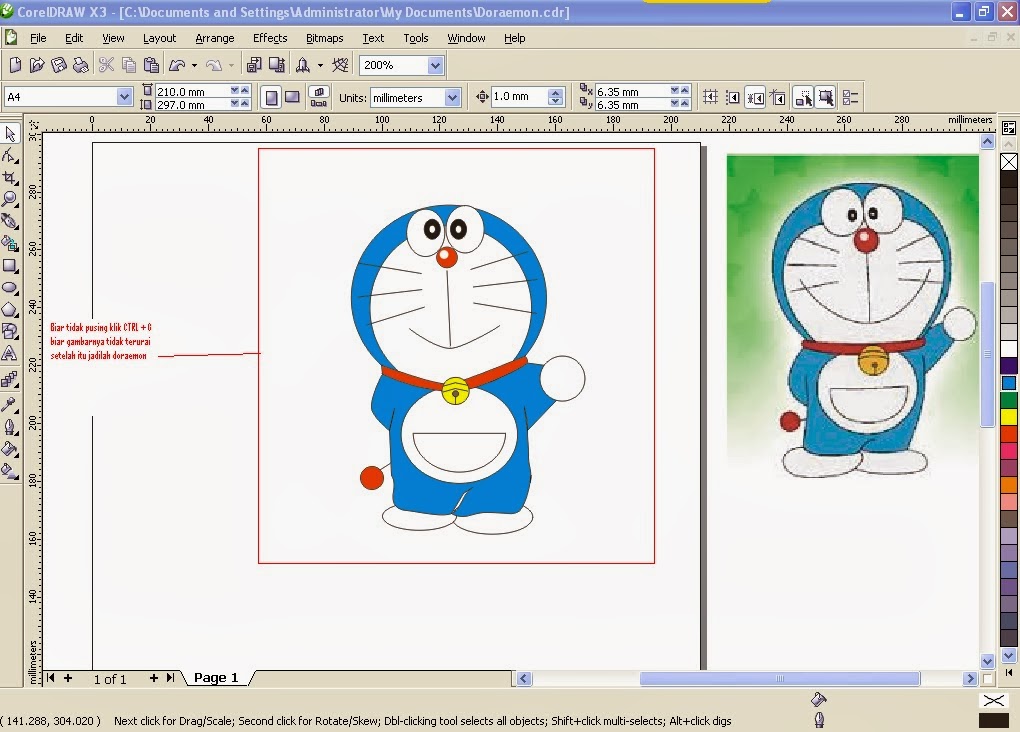Switch page to landscape orientation

293,98
